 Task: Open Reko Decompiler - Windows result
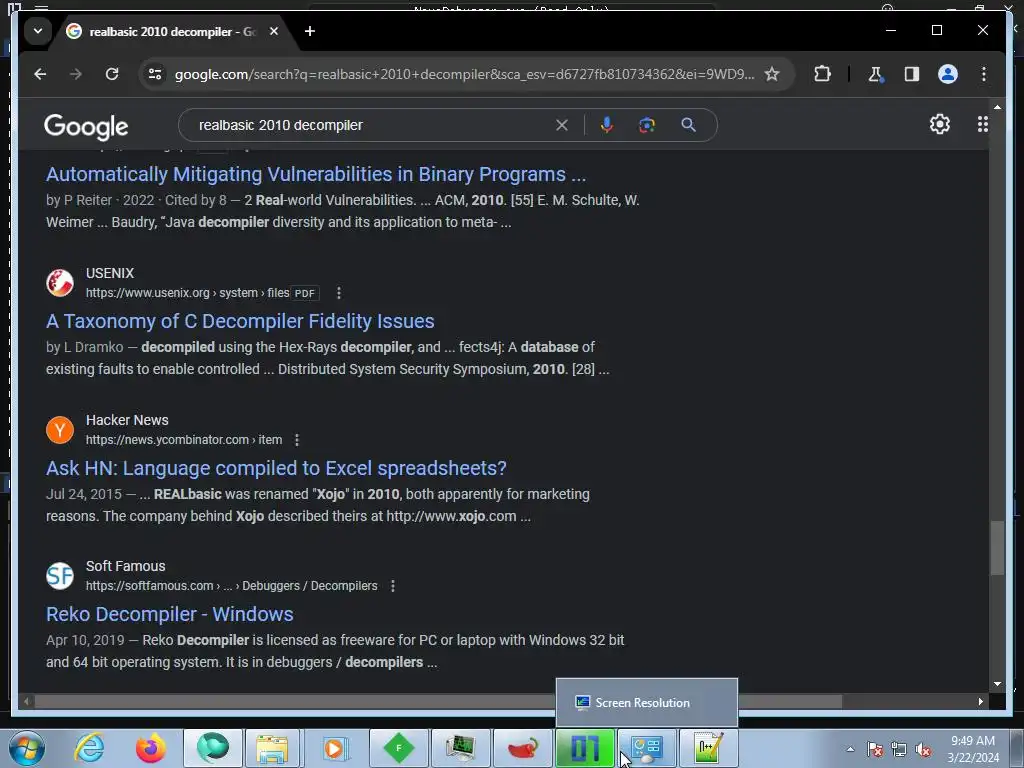tap(170, 615)
